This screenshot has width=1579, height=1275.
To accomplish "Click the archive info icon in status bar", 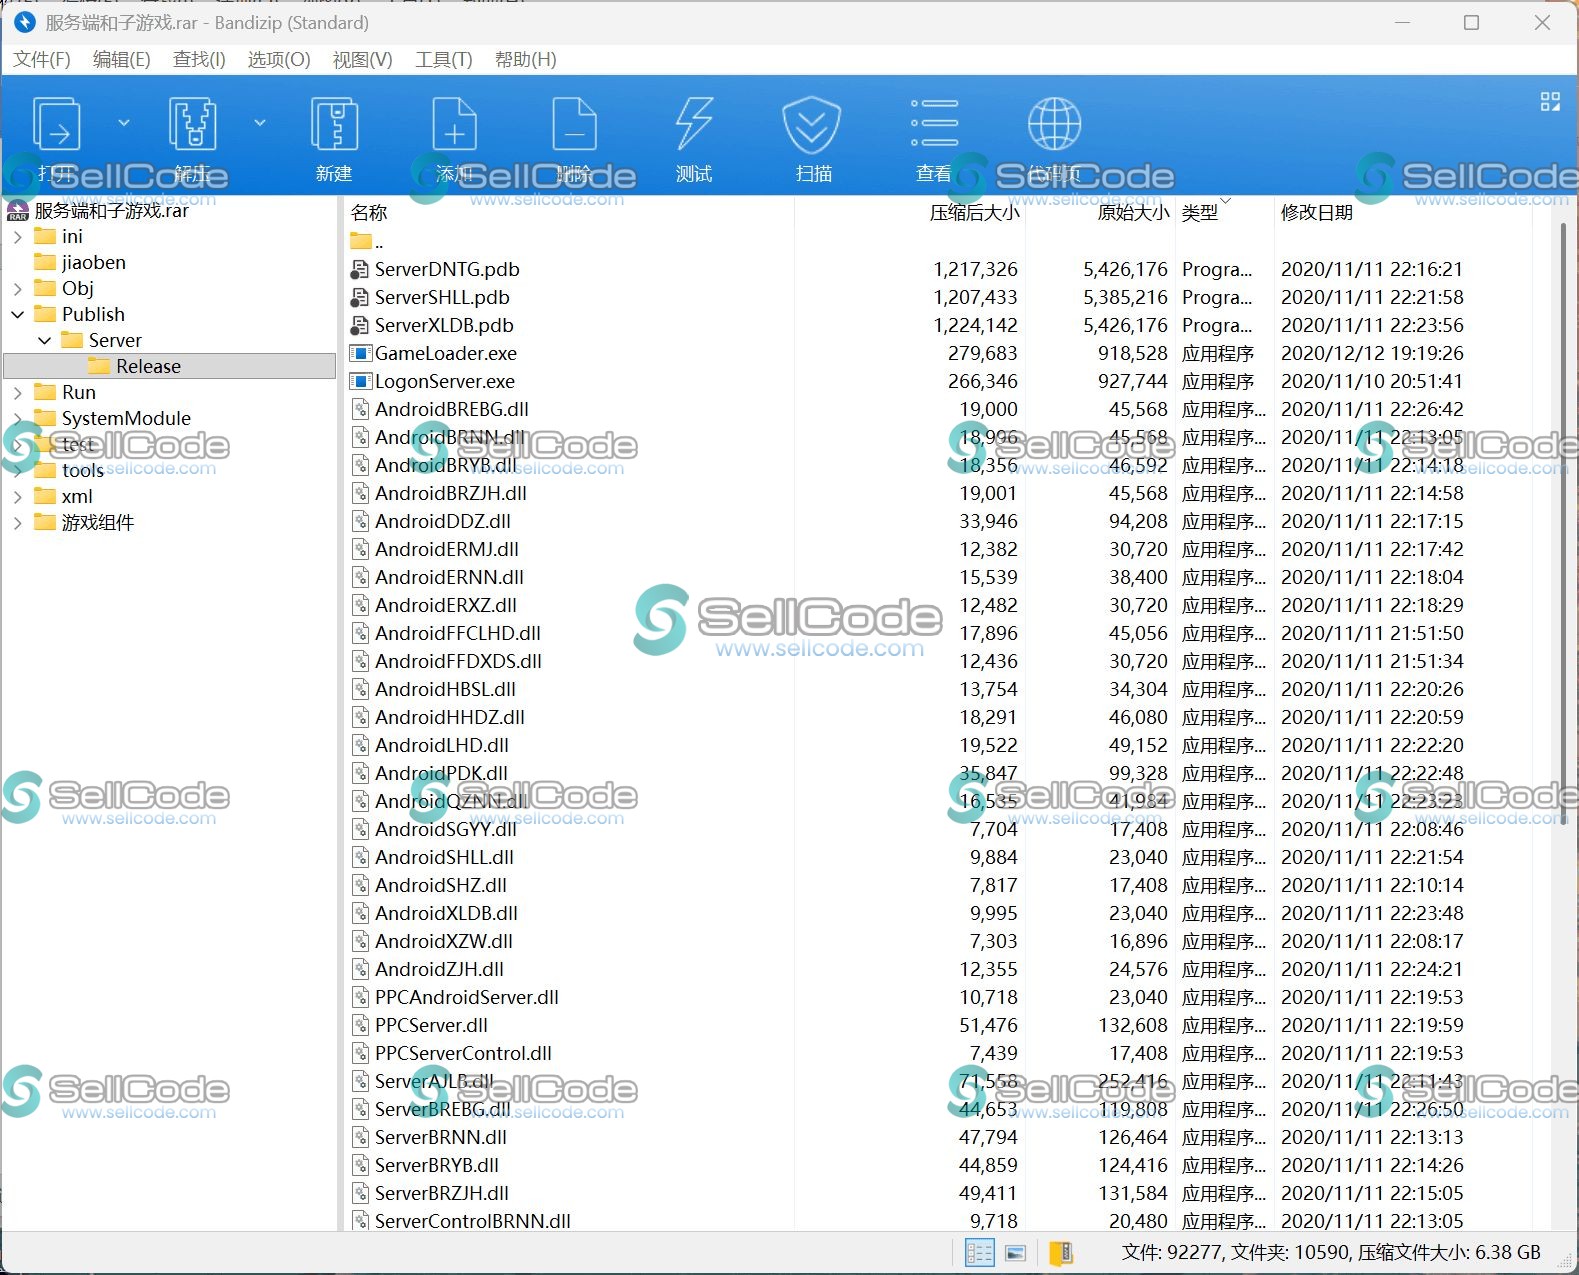I will click(x=1061, y=1253).
